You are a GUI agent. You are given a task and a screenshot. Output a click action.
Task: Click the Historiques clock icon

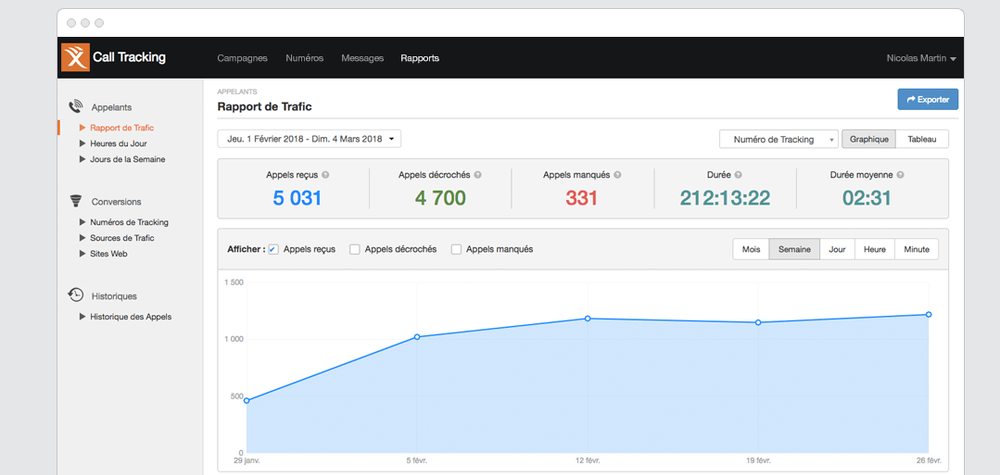(76, 295)
